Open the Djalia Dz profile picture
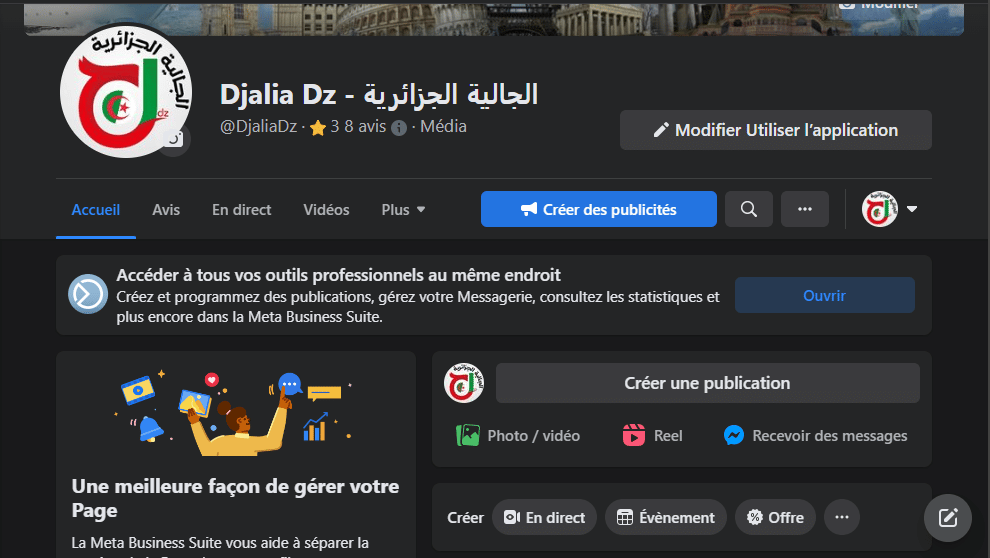990x558 pixels. (126, 92)
